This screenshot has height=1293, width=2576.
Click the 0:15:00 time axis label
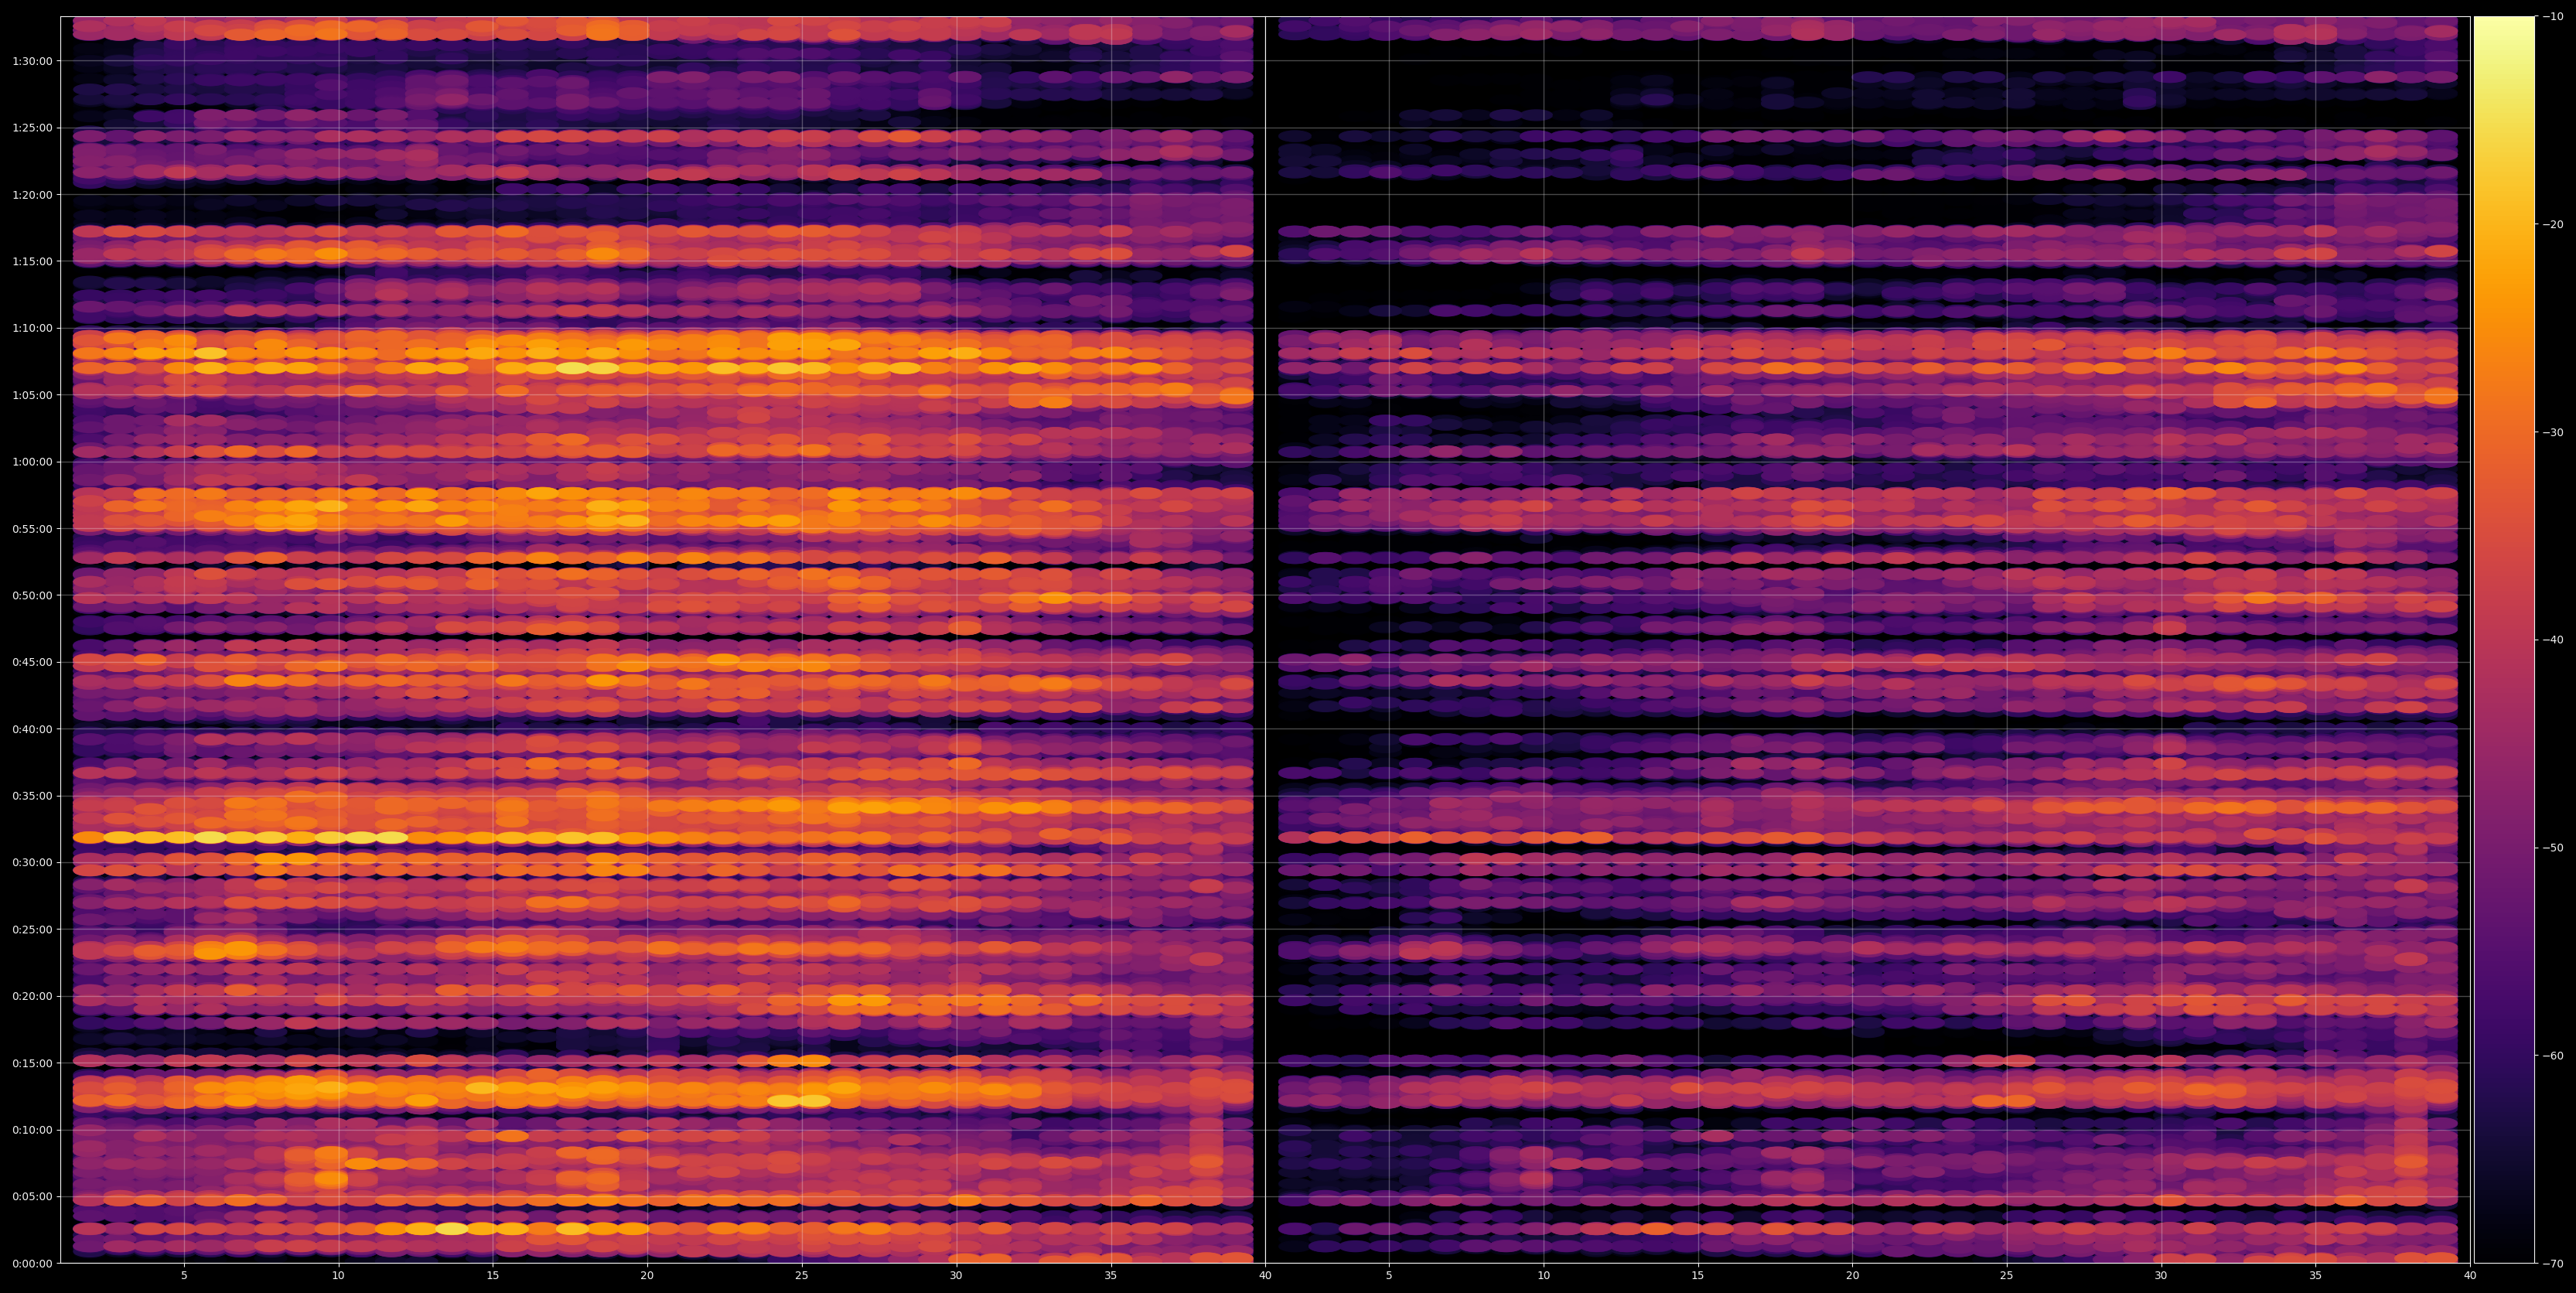click(x=32, y=1063)
